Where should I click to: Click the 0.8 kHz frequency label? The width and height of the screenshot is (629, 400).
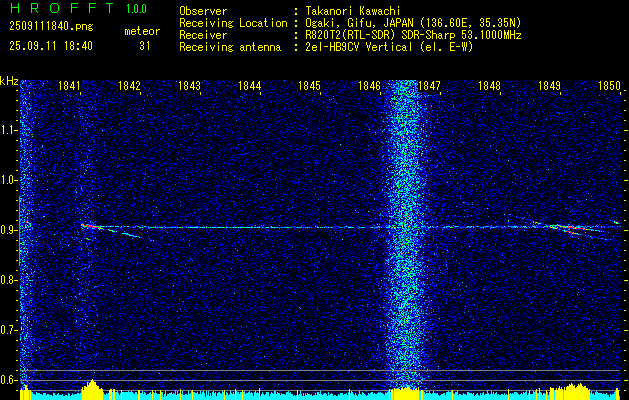tap(8, 280)
